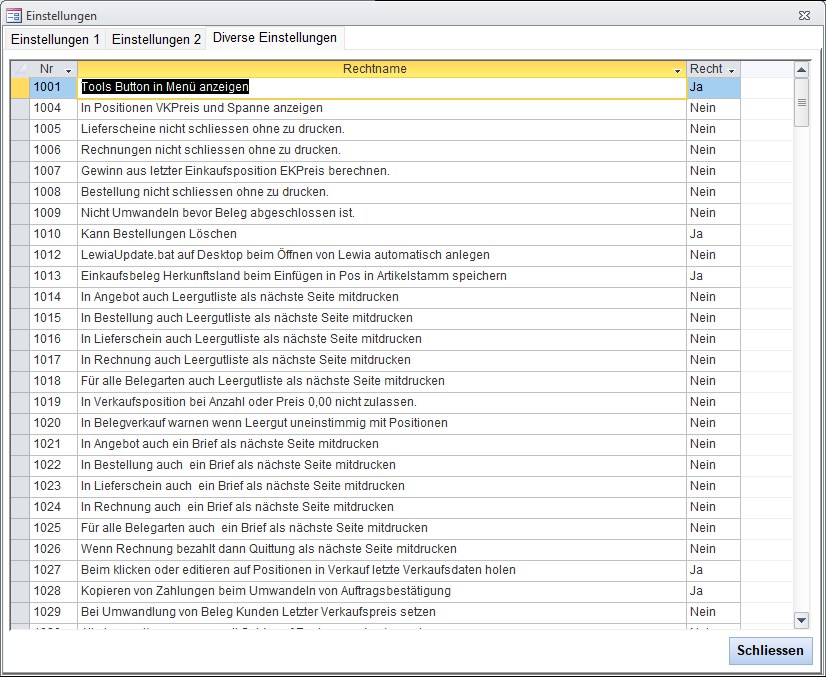Screen dimensions: 826x677
Task: Click the select-all corner box of the grid
Action: pos(20,69)
